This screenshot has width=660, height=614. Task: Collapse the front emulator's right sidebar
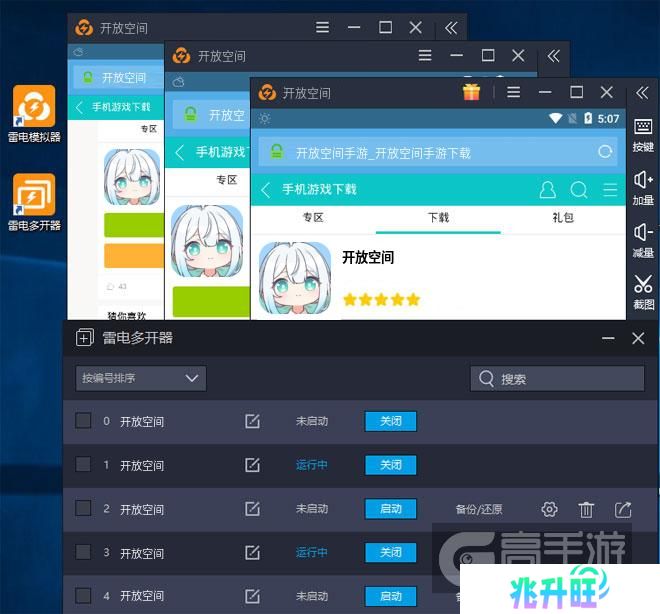(642, 93)
